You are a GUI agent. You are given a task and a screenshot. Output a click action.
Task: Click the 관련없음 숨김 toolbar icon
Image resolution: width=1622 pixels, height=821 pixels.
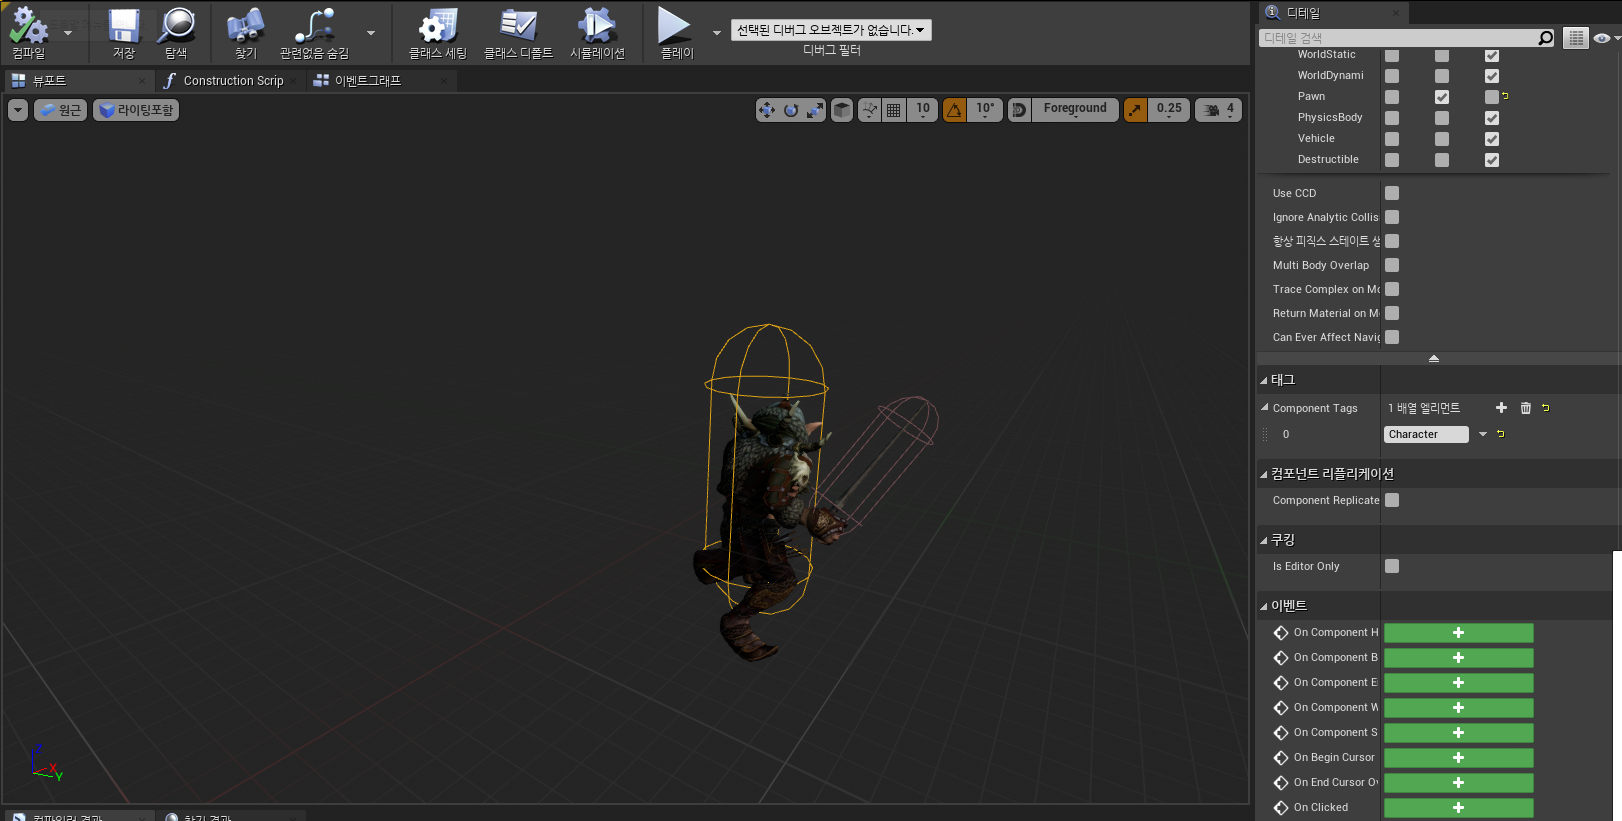(314, 27)
